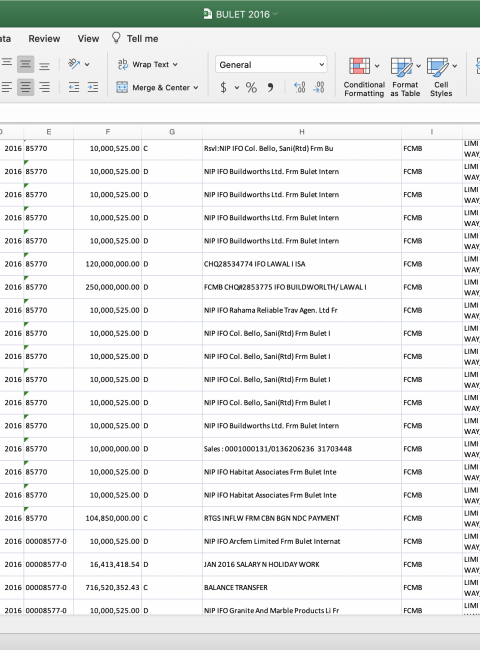The width and height of the screenshot is (480, 650).
Task: Click the Cell Styles icon
Action: [x=438, y=67]
